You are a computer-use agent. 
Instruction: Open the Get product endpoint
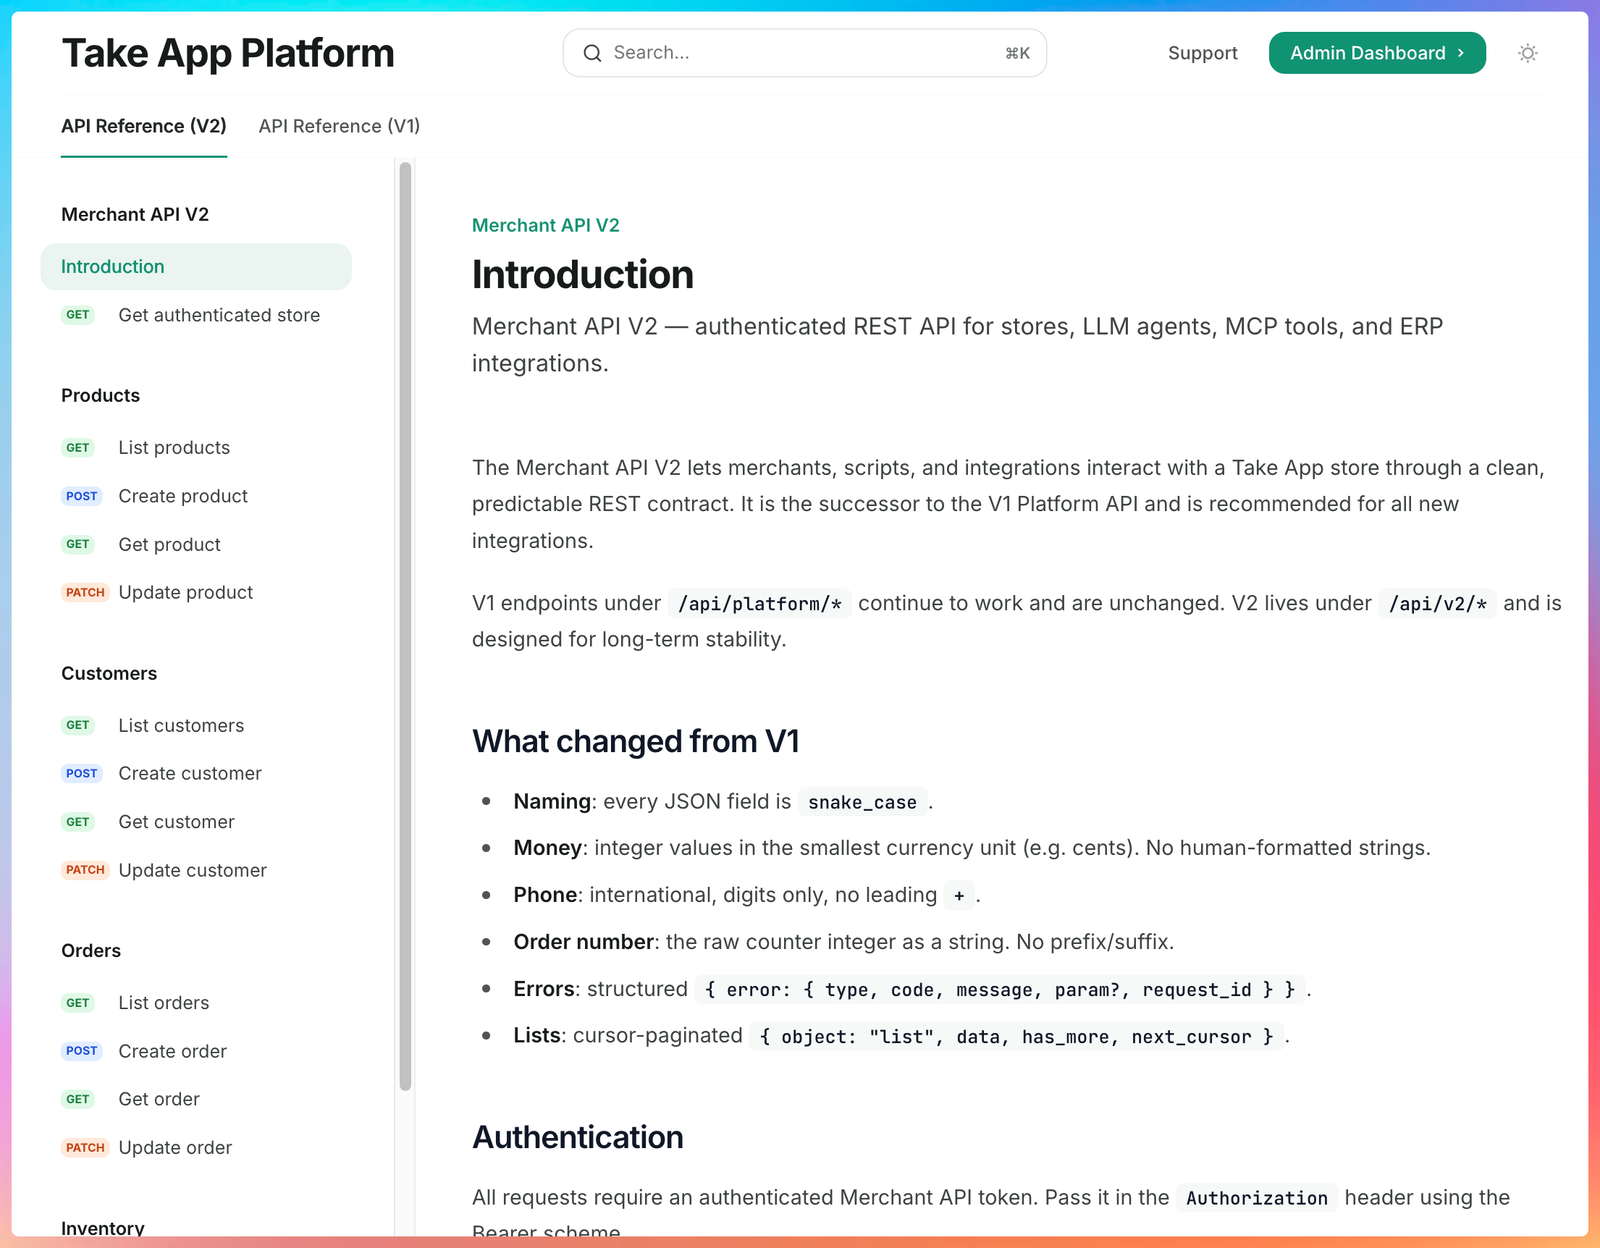170,544
